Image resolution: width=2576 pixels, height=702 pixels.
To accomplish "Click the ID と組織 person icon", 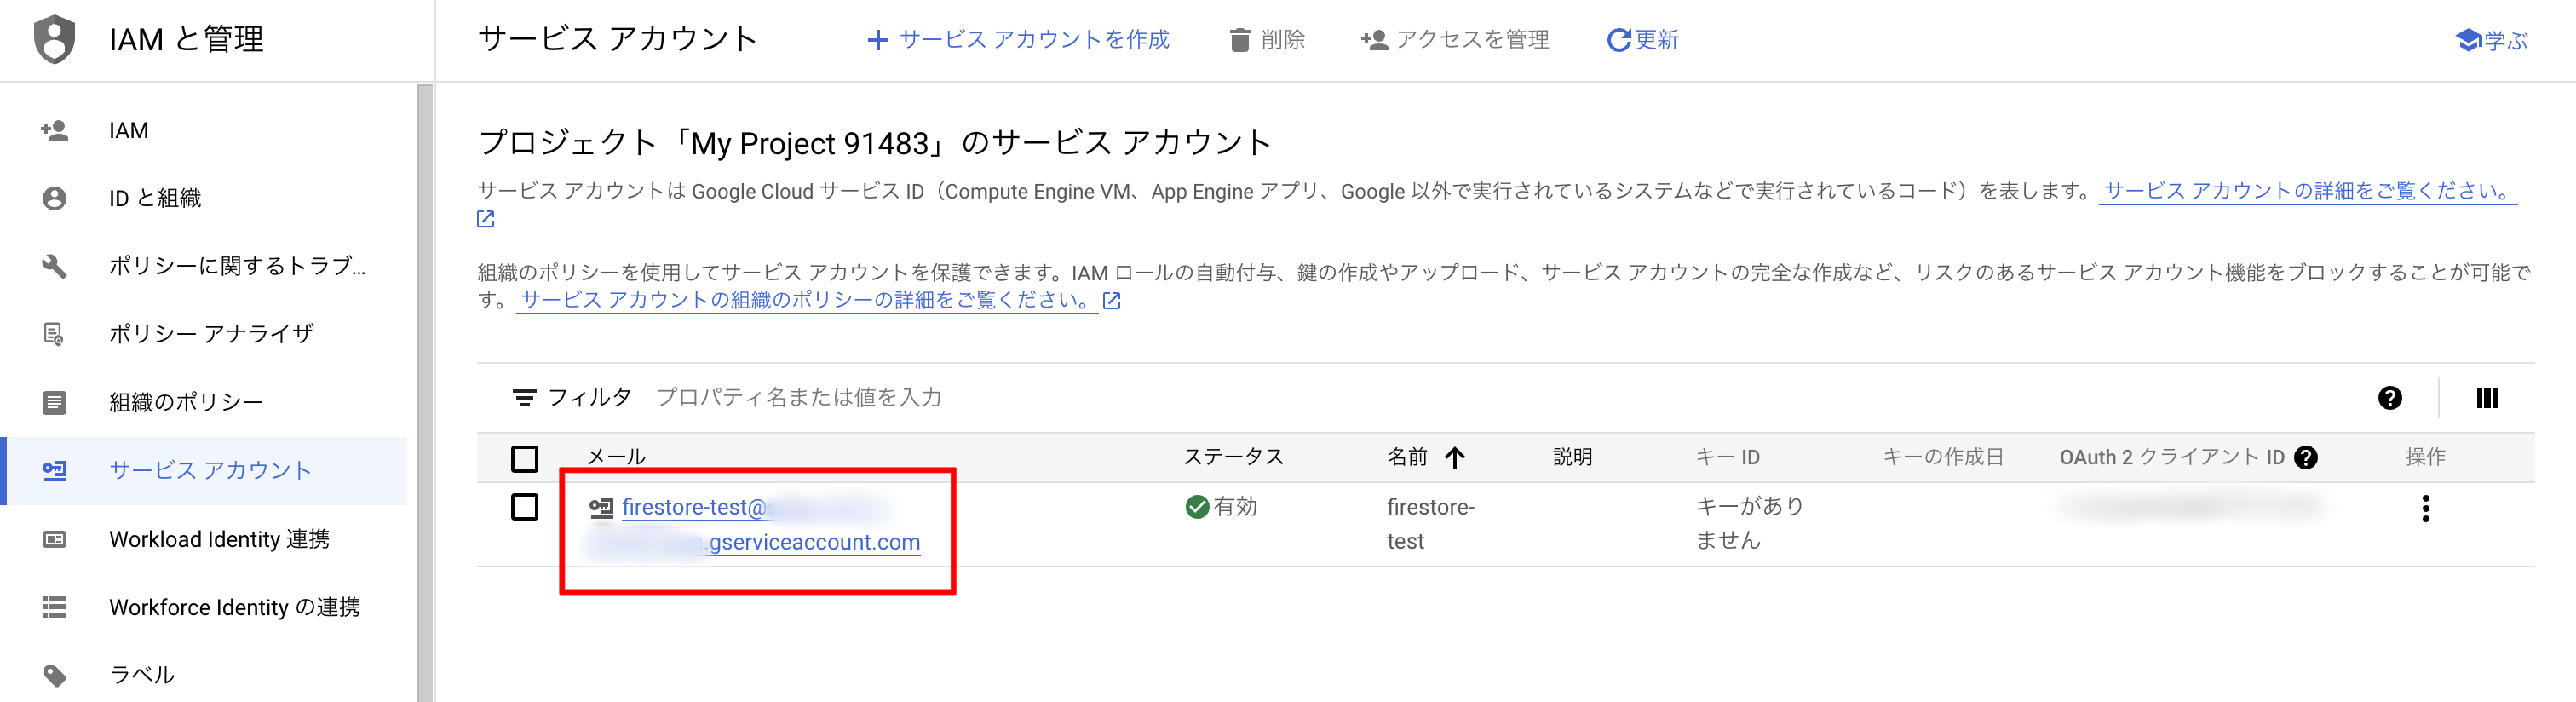I will point(54,198).
